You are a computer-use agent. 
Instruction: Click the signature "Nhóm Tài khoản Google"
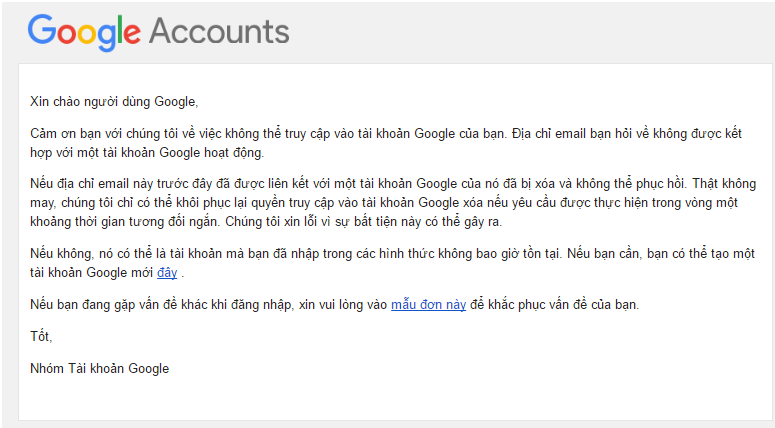tap(100, 368)
